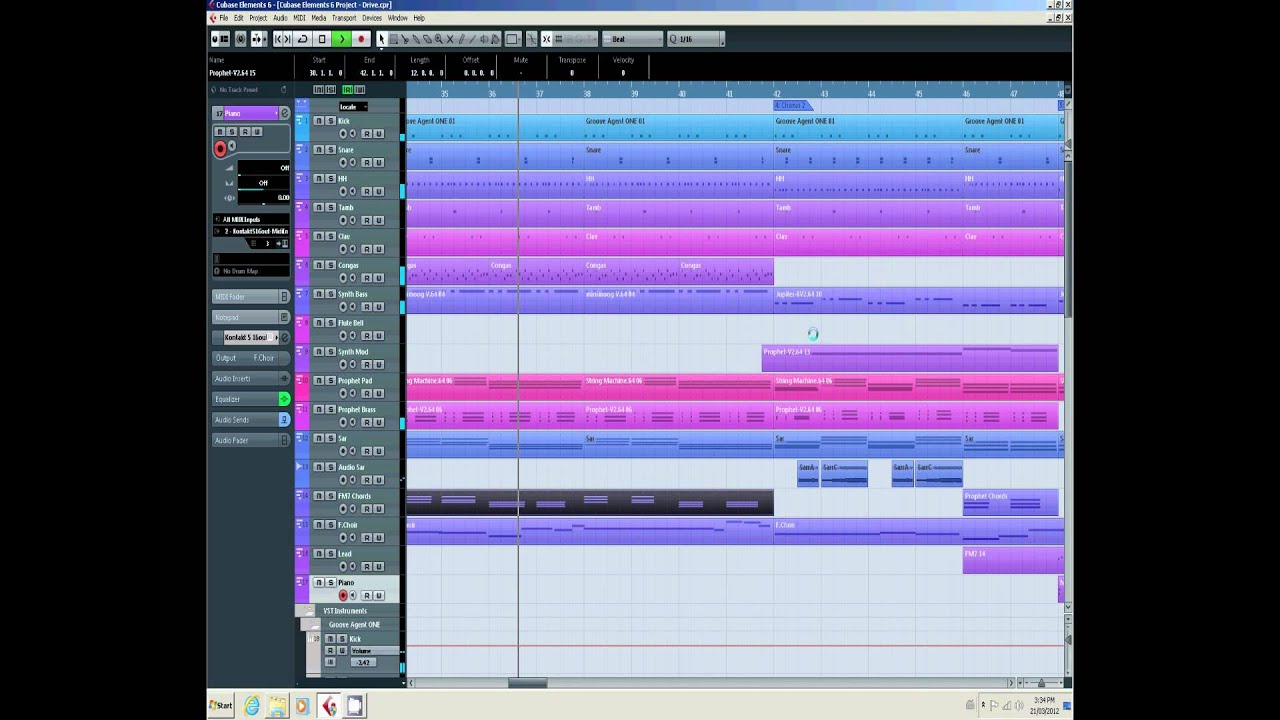Collapse the VST Instruments folder
The height and width of the screenshot is (720, 1280).
click(x=311, y=611)
